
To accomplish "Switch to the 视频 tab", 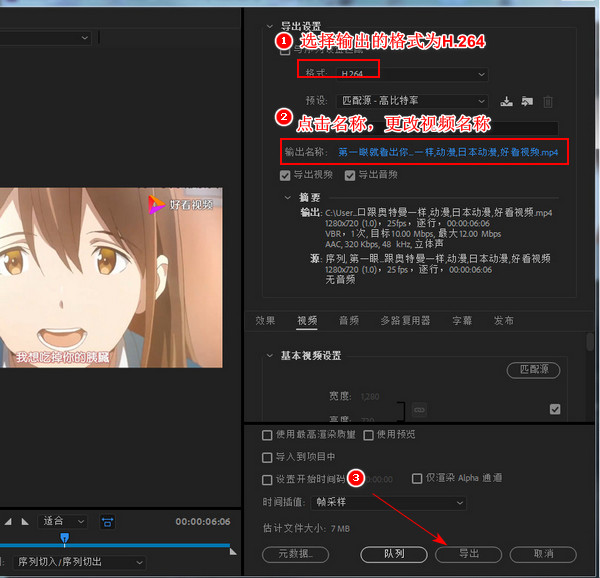I will coord(307,320).
